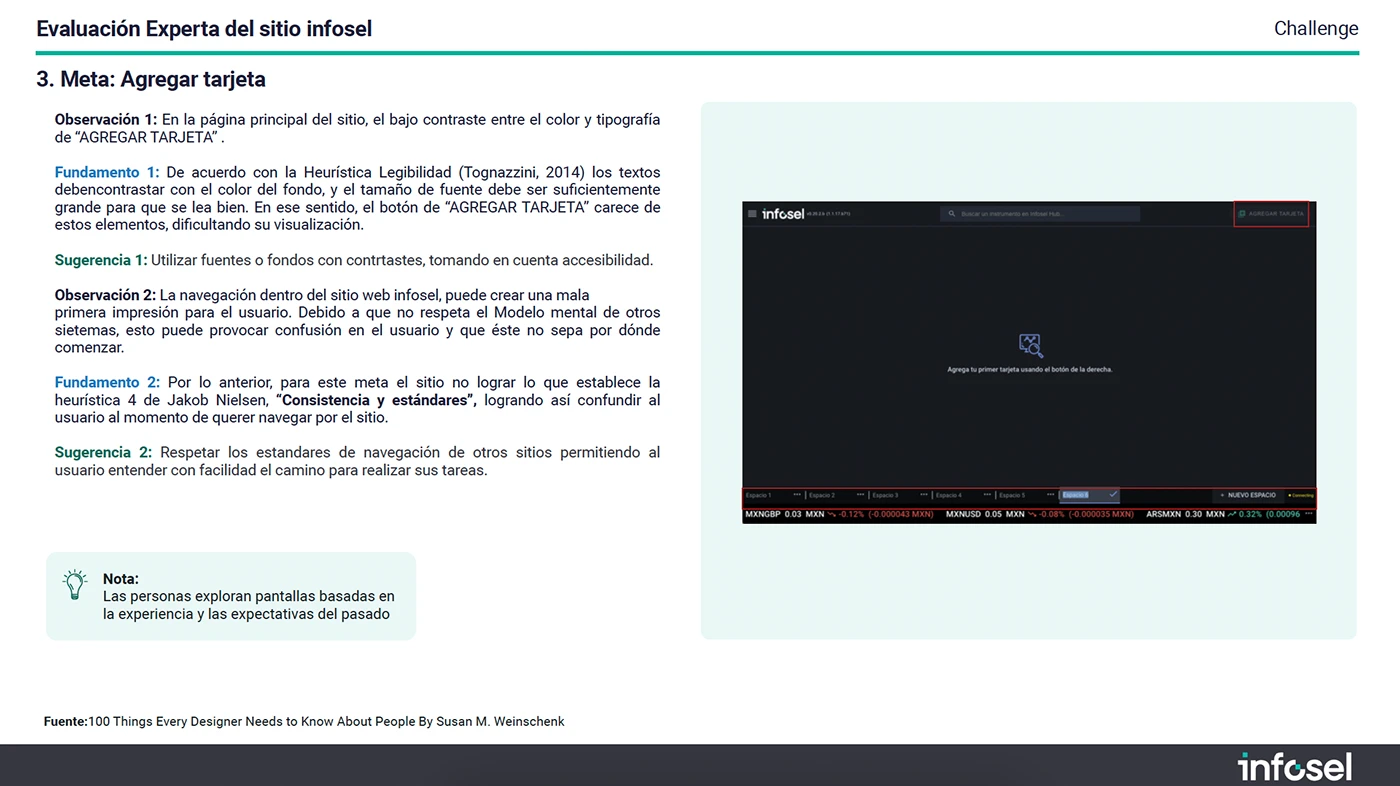Click the app version number beside the infosel logo

point(829,214)
